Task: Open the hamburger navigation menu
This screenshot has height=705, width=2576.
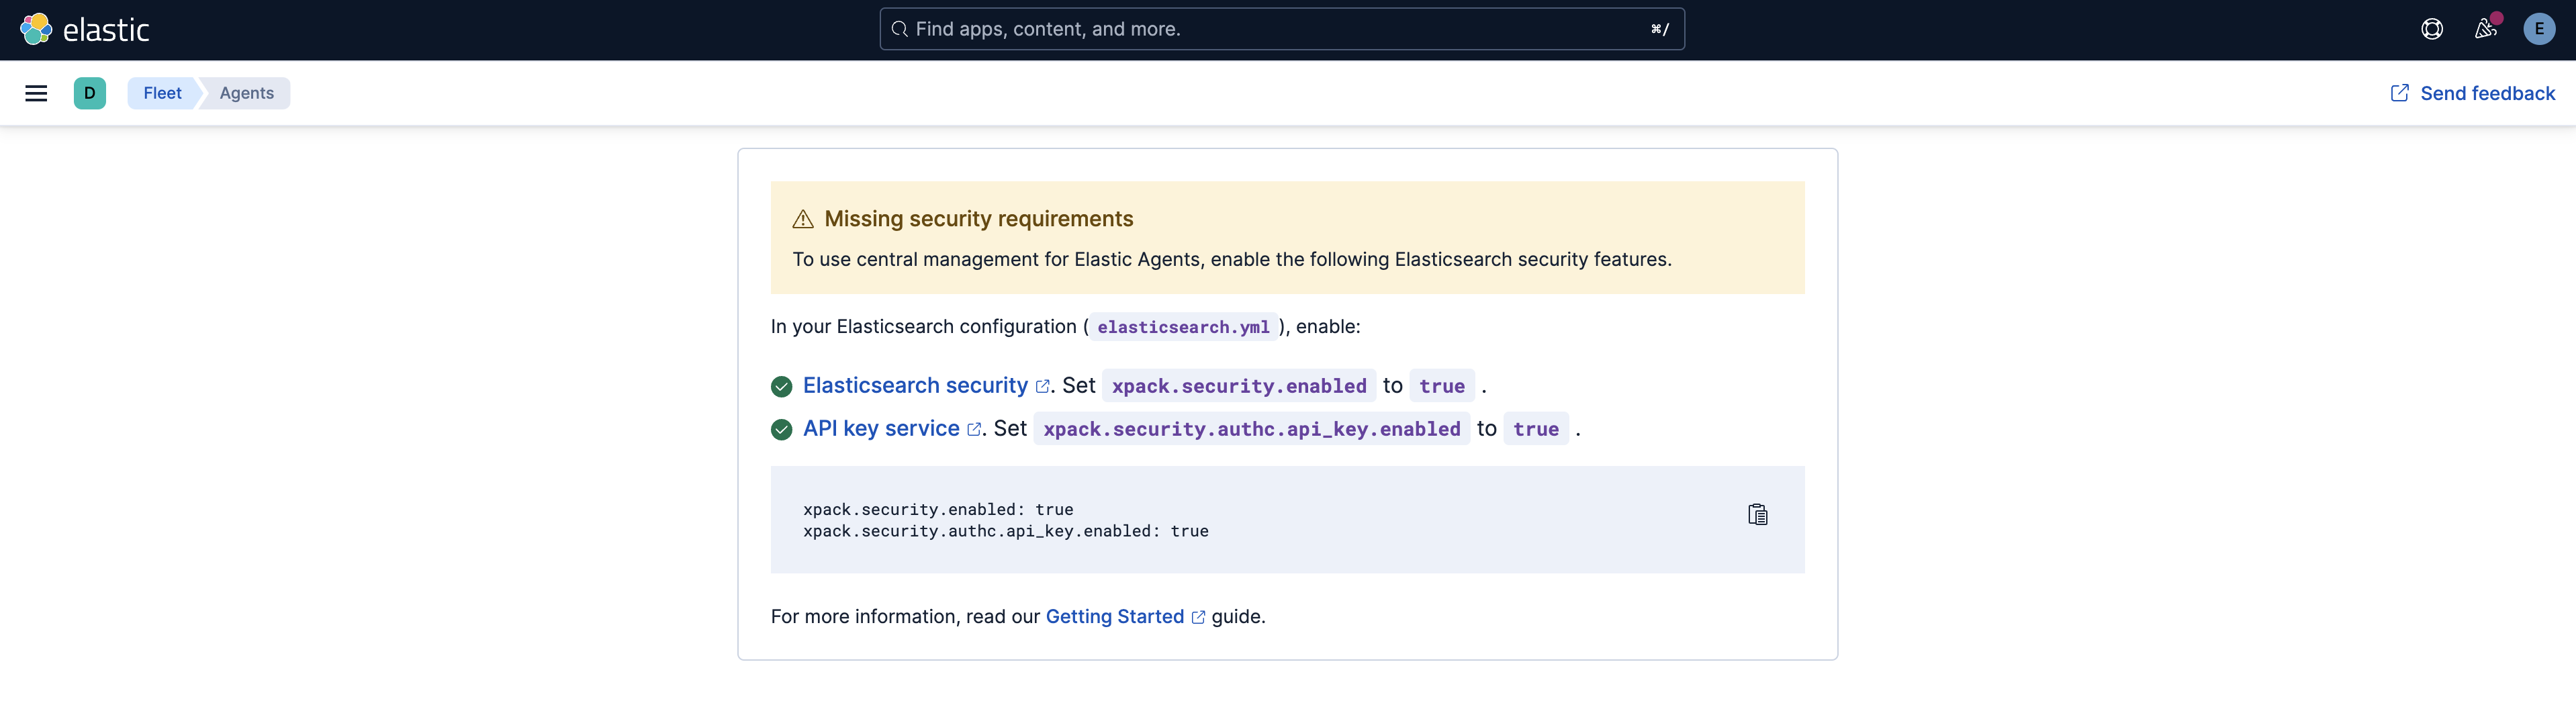Action: 36,93
